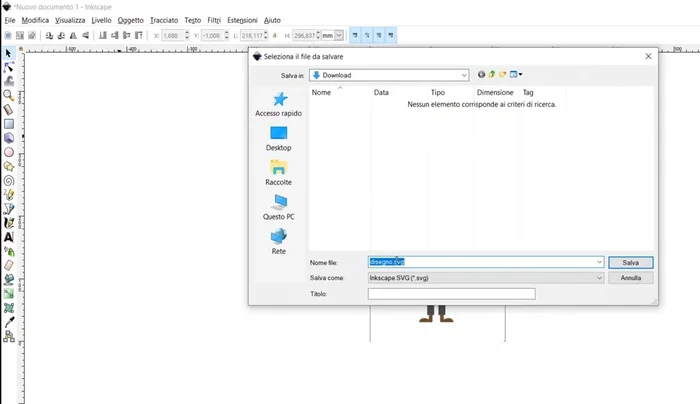
Task: Toggle scale rounded corners option
Action: (367, 35)
